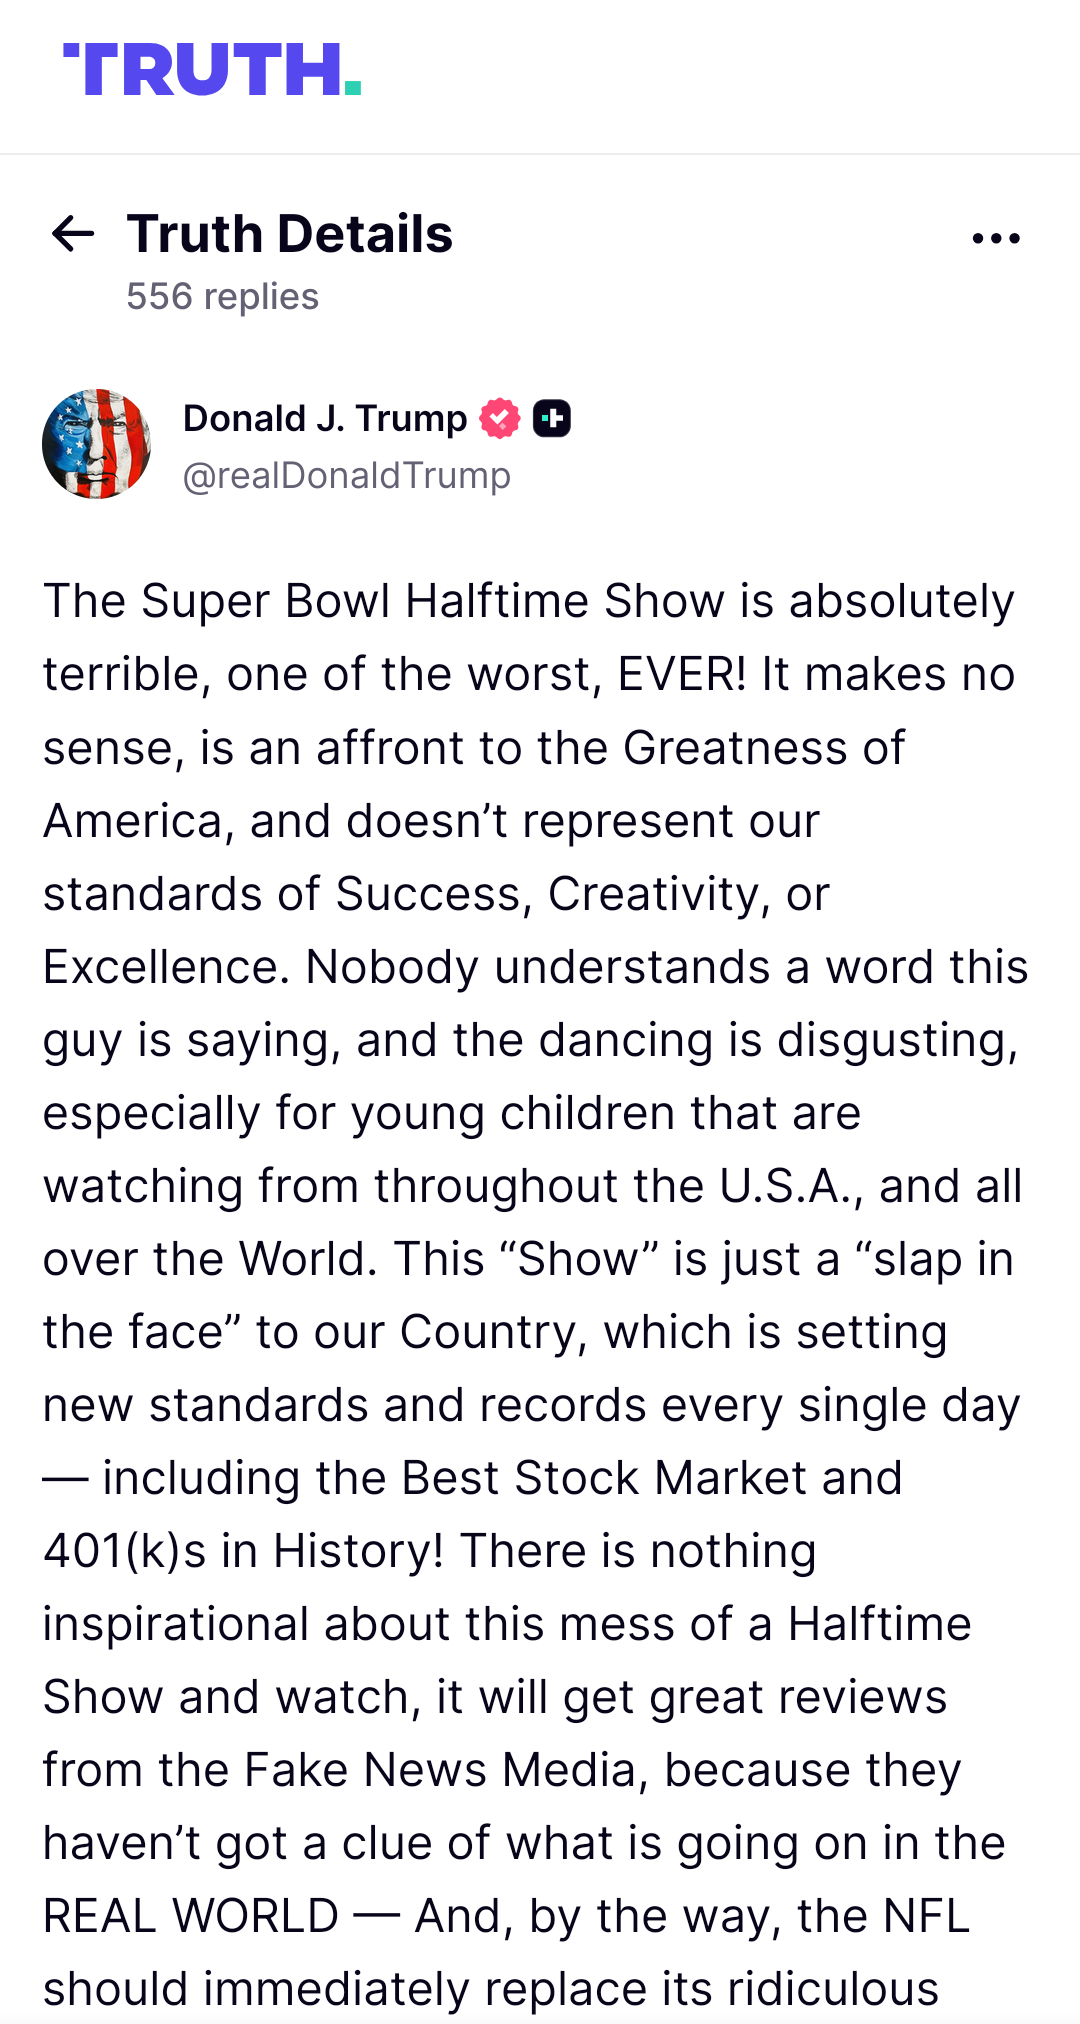Click the black plus badge beside name
1080x2024 pixels.
pos(552,418)
